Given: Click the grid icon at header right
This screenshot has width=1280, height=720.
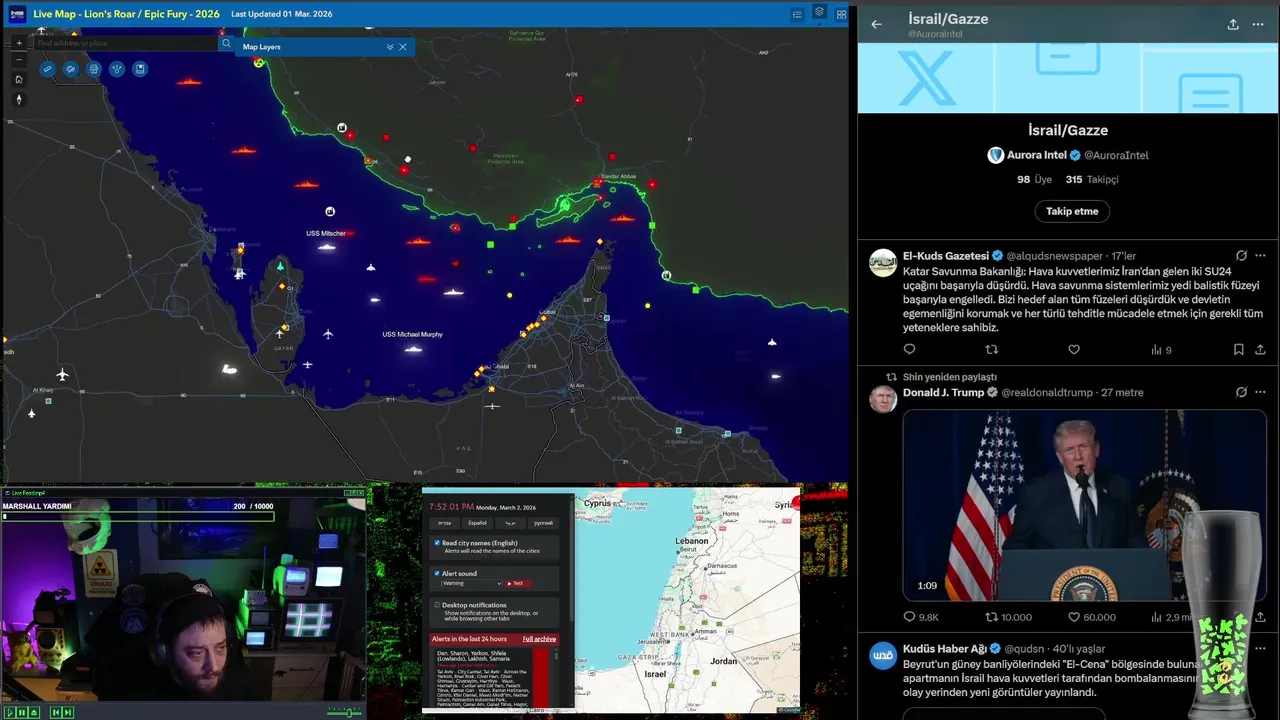Looking at the screenshot, I should (842, 14).
